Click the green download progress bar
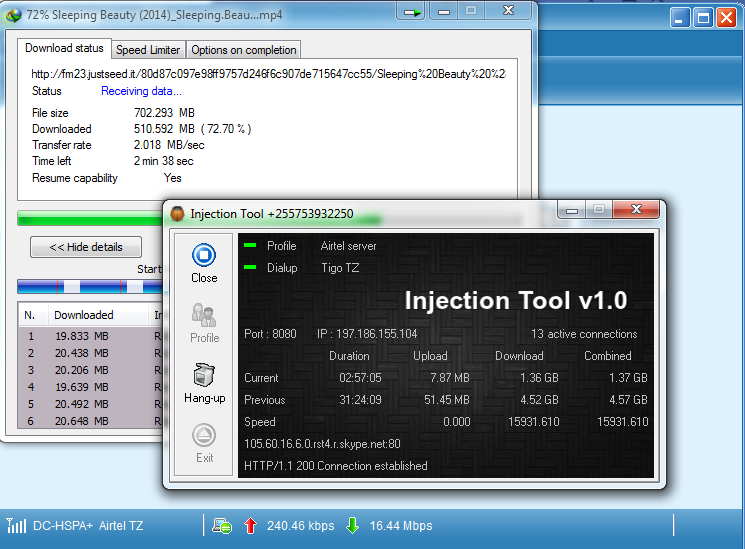The width and height of the screenshot is (745, 549). [90, 218]
